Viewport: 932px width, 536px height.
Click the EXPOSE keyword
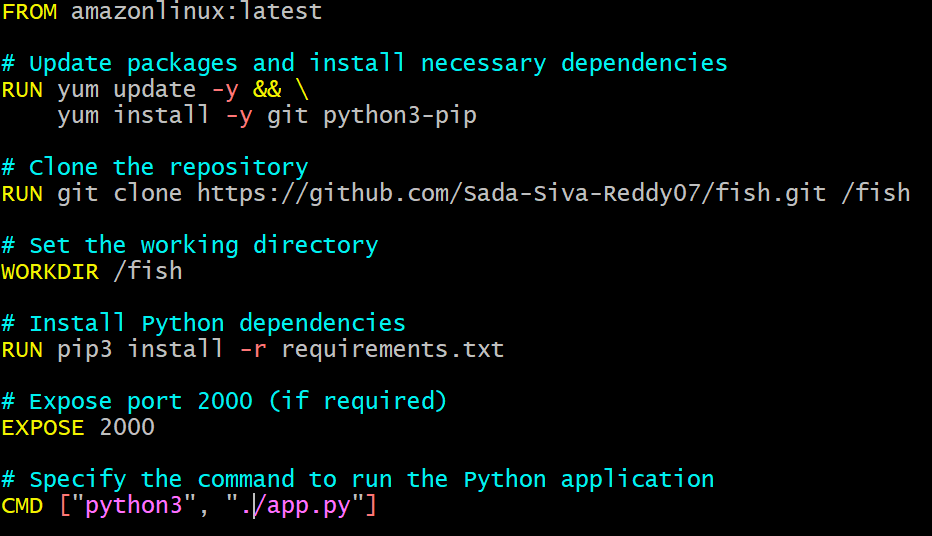(x=43, y=428)
